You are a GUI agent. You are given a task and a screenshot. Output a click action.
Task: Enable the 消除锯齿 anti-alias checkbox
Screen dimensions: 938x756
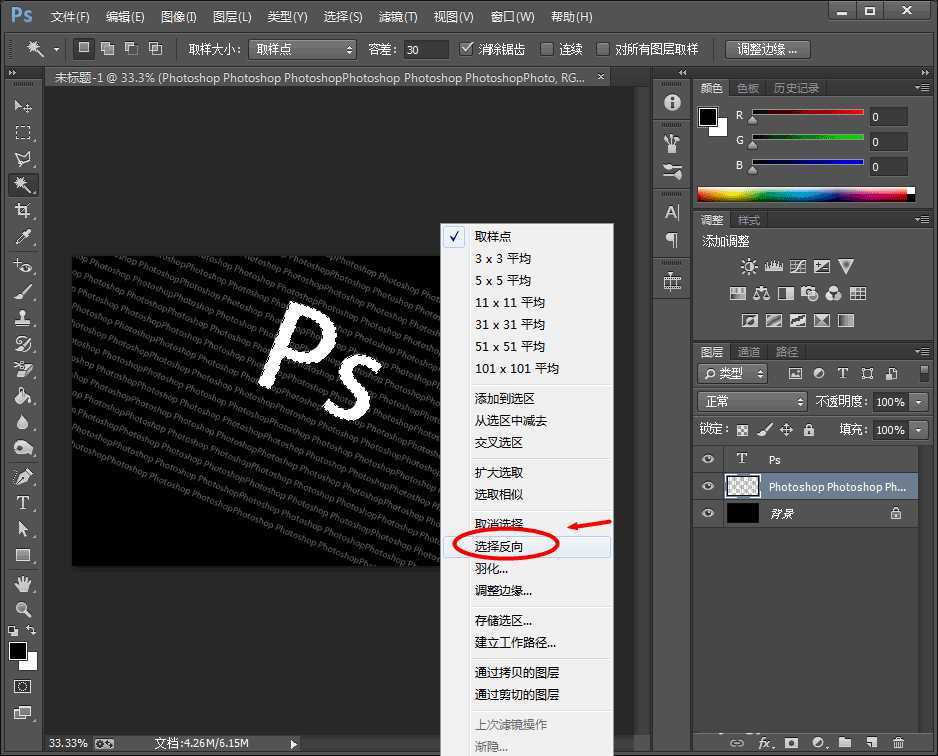click(467, 48)
